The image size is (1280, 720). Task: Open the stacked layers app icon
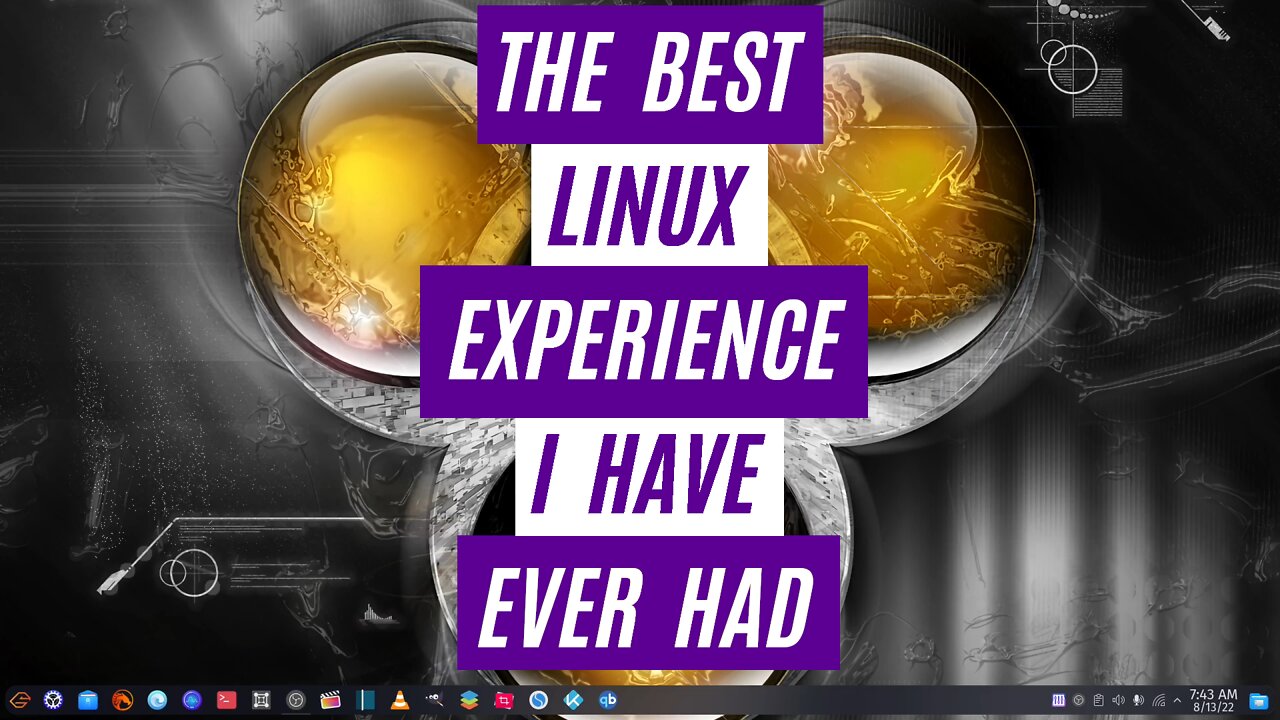click(469, 700)
